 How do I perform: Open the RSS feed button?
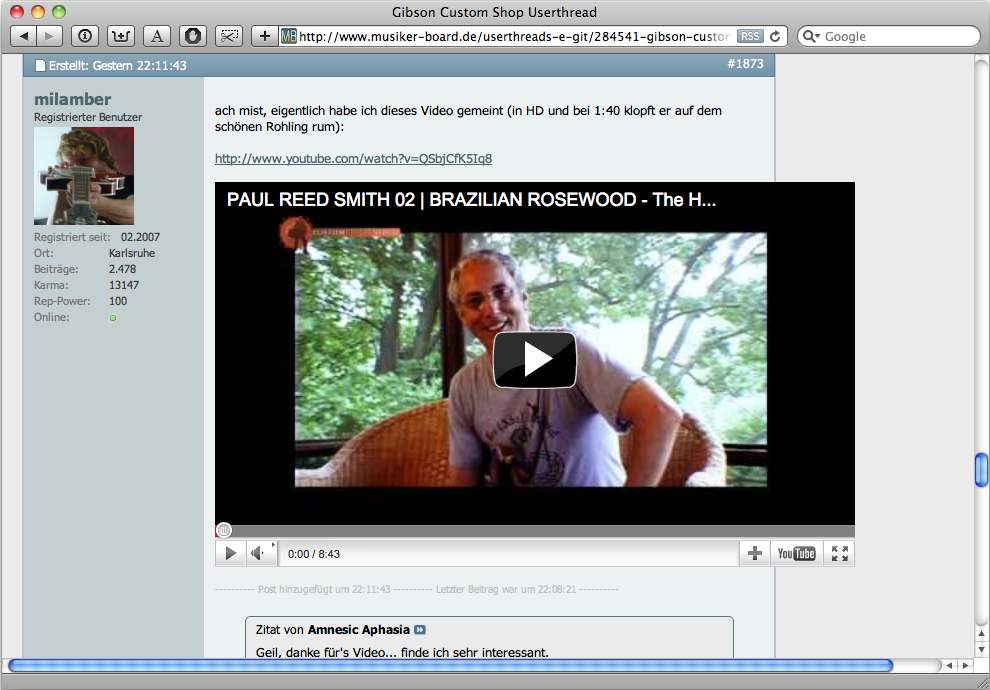[750, 36]
